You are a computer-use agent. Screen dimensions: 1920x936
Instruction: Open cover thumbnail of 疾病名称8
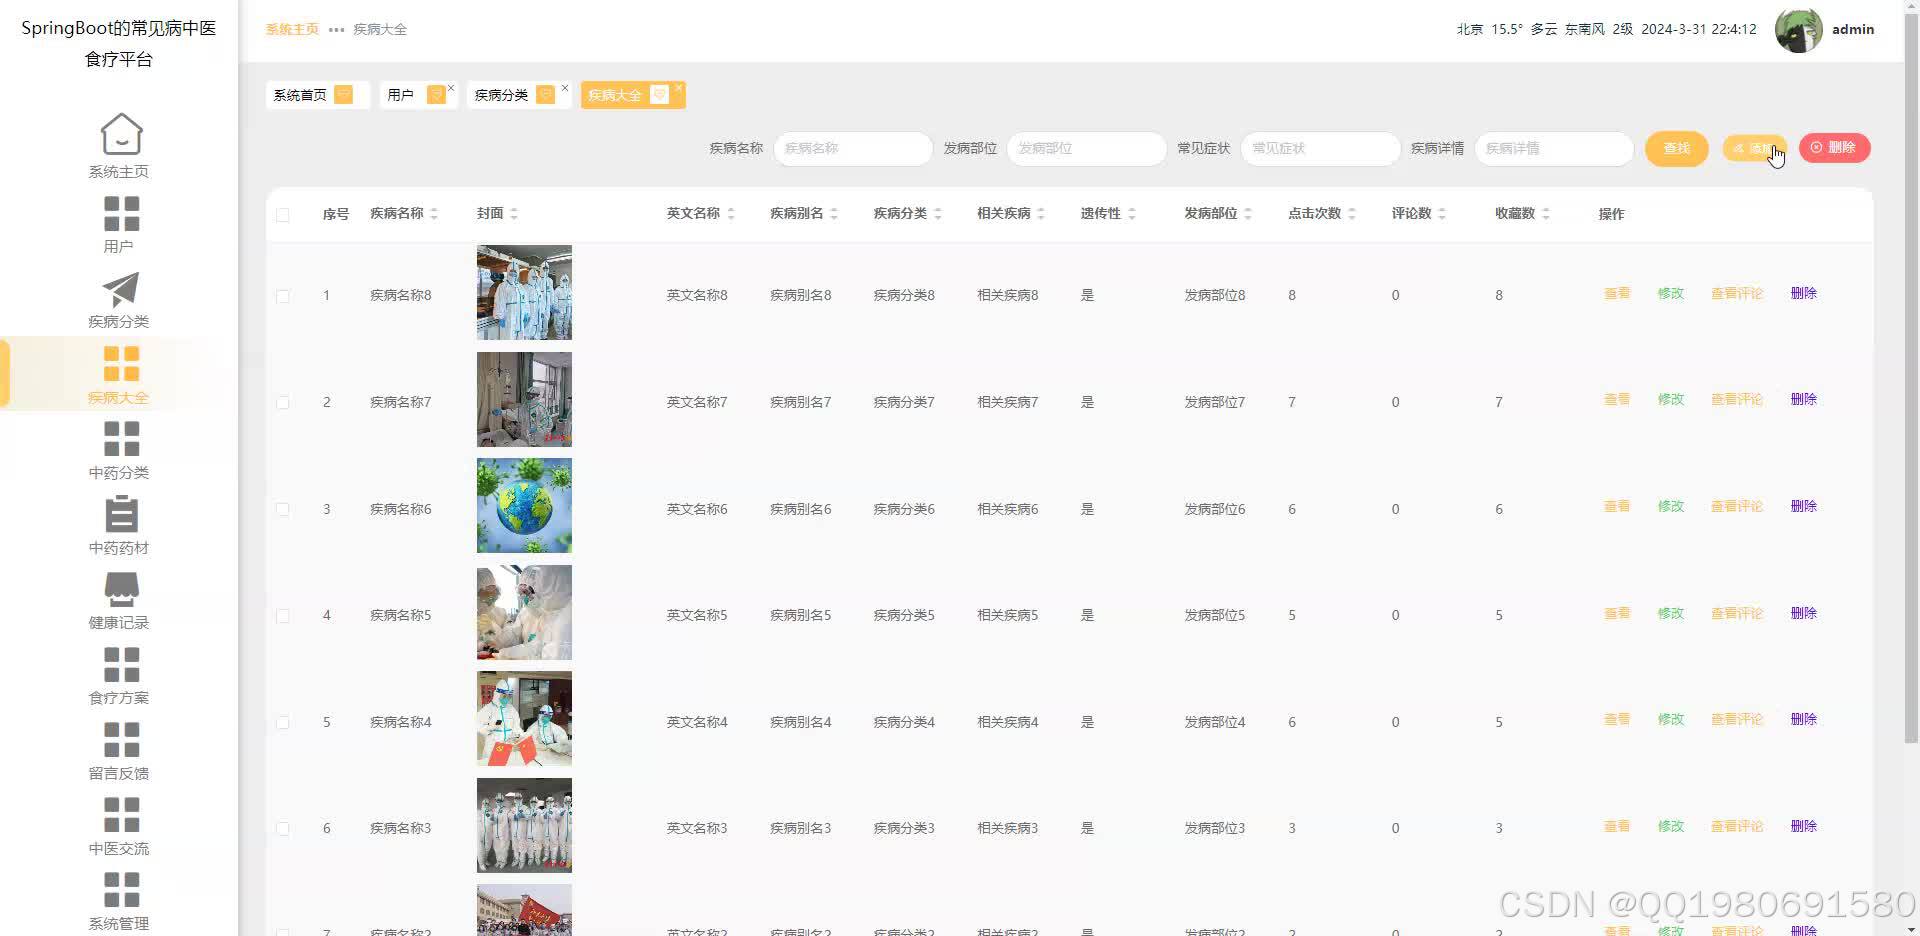click(524, 293)
